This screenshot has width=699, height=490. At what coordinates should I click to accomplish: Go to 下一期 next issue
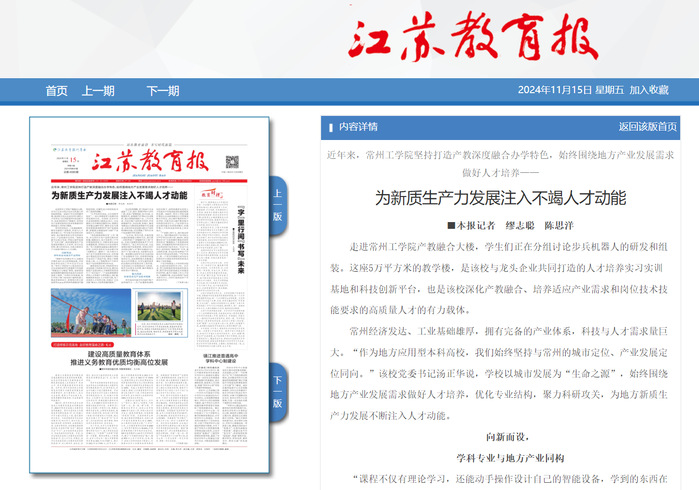click(x=163, y=91)
